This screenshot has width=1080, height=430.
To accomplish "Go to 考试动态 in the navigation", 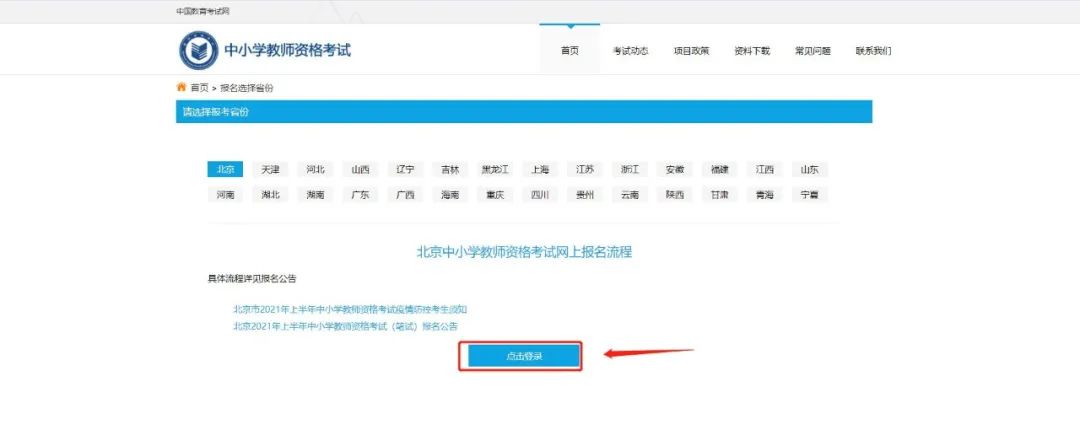I will click(x=630, y=51).
